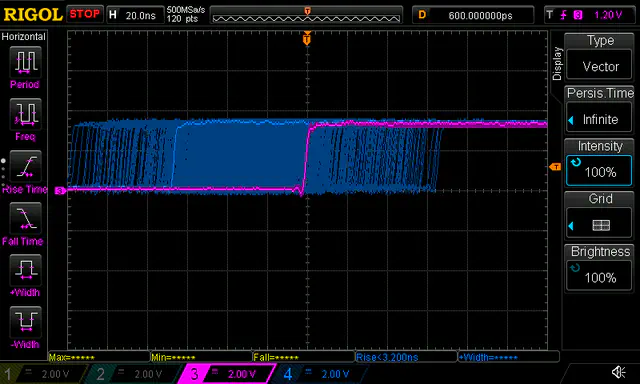This screenshot has width=640, height=384.
Task: Click the speaker sound icon
Action: pos(618,372)
